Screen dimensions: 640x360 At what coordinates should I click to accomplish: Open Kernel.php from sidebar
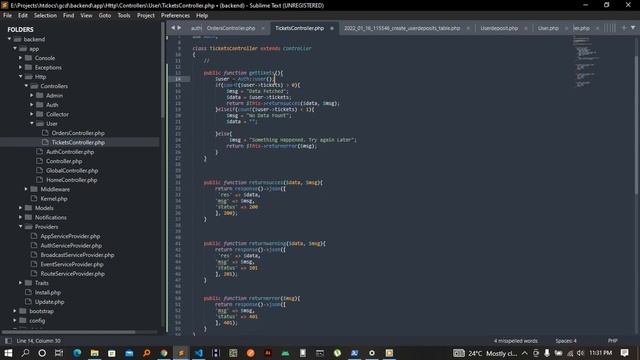coord(53,199)
